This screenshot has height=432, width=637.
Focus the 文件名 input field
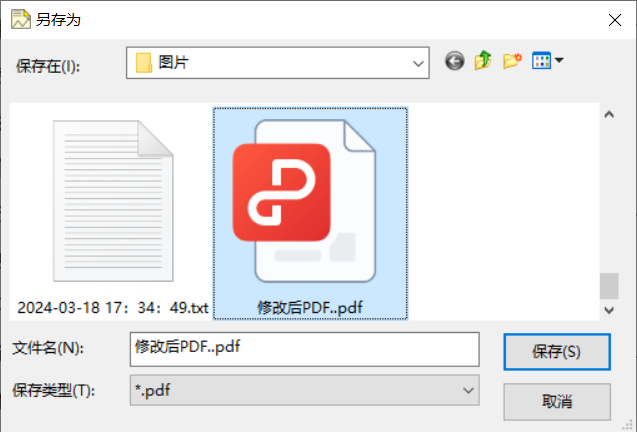[305, 349]
